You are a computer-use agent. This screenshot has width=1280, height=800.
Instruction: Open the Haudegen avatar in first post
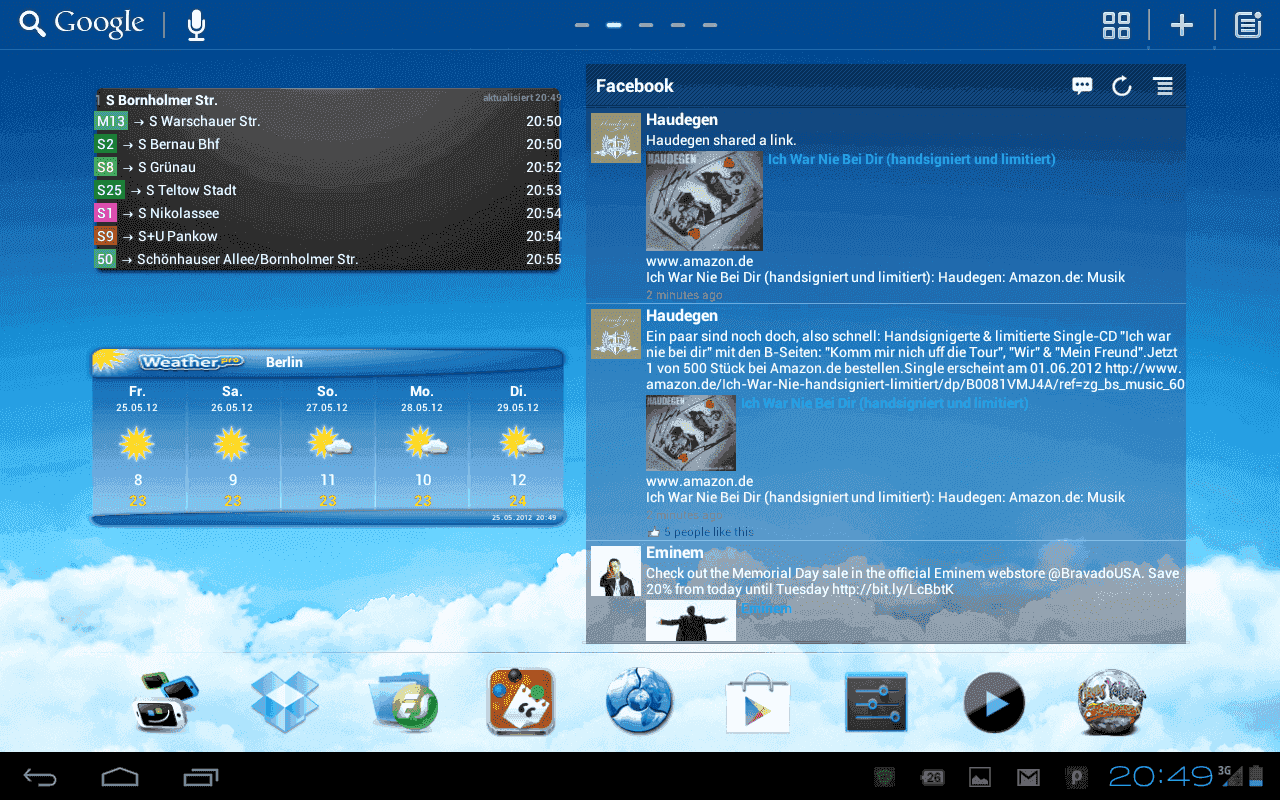click(x=616, y=137)
